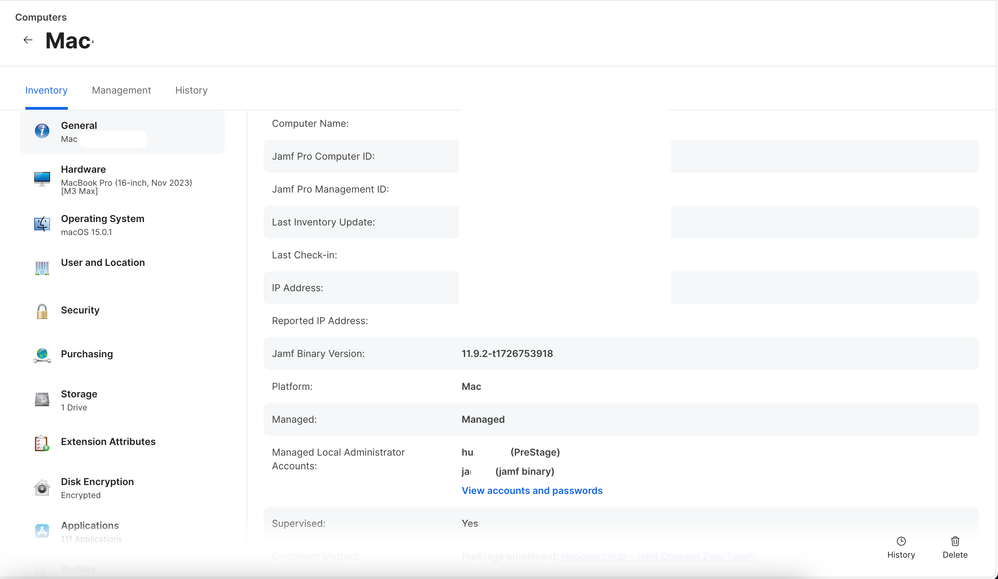Viewport: 998px width, 579px height.
Task: Click the Managed Local Administrator Accounts label
Action: coord(338,459)
